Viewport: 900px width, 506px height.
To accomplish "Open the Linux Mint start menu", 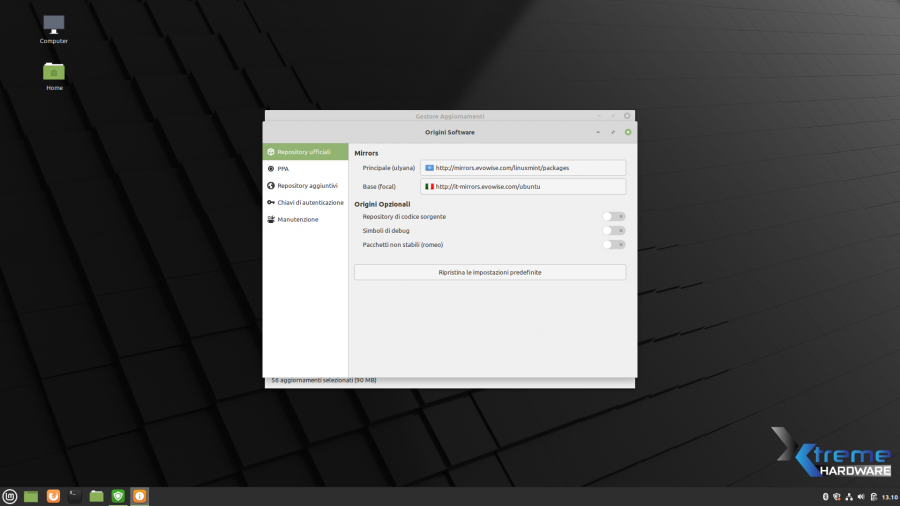I will [x=10, y=496].
